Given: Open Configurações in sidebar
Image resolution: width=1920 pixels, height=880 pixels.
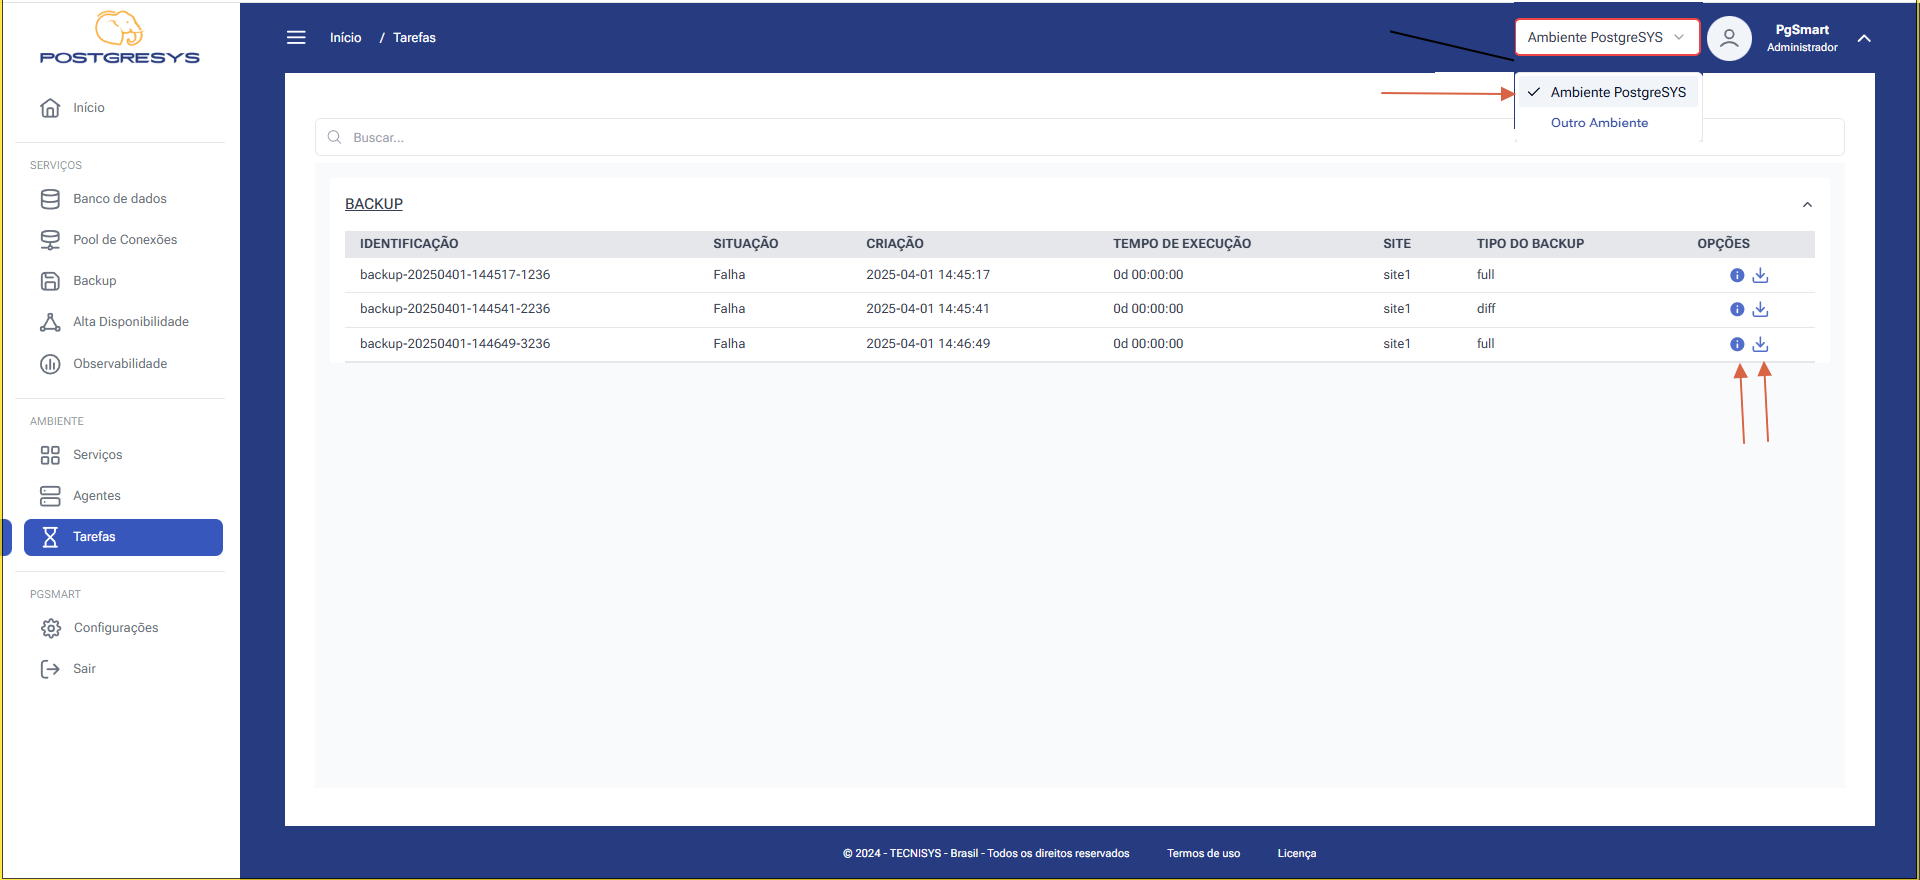Looking at the screenshot, I should click(116, 628).
